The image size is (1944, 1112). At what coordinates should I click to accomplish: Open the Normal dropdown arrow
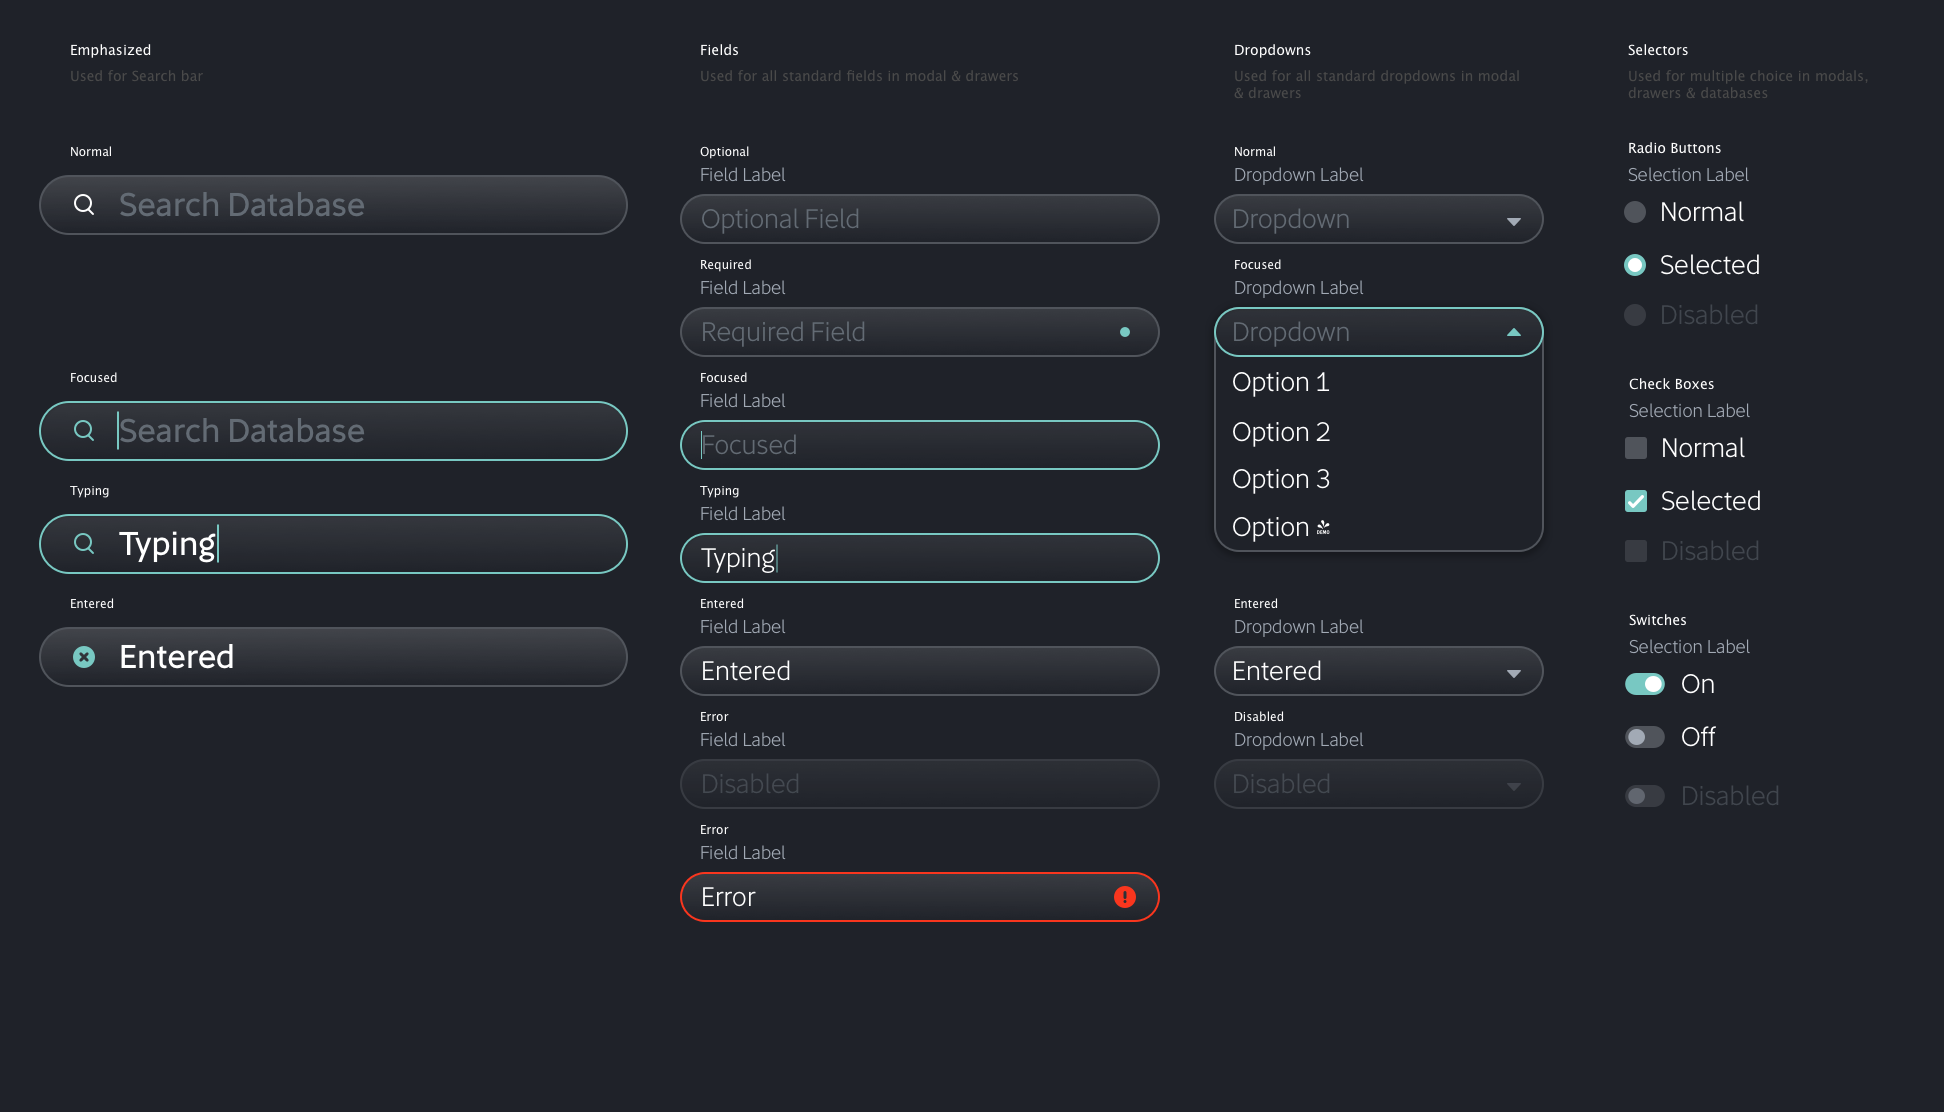pos(1513,221)
